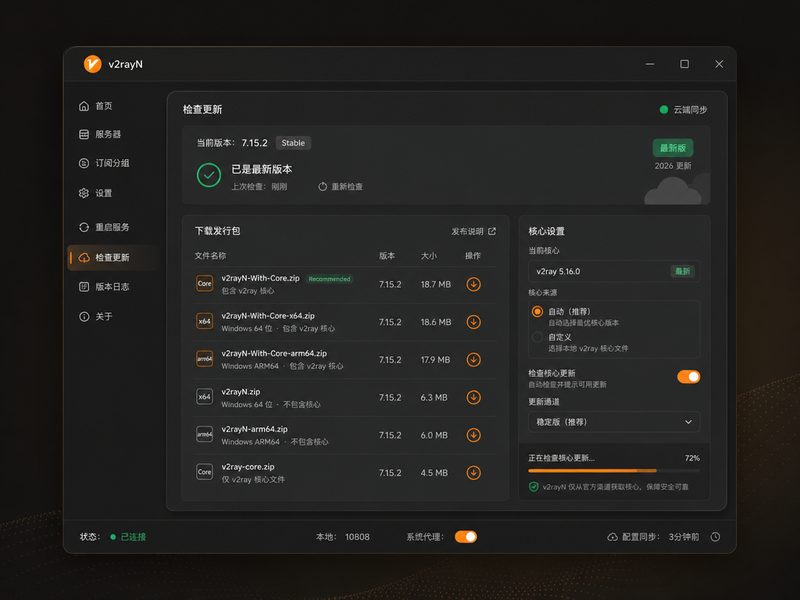Image resolution: width=800 pixels, height=600 pixels.
Task: Click x64 icon of v2rayN-With-Core-x64.zip row
Action: 205,321
